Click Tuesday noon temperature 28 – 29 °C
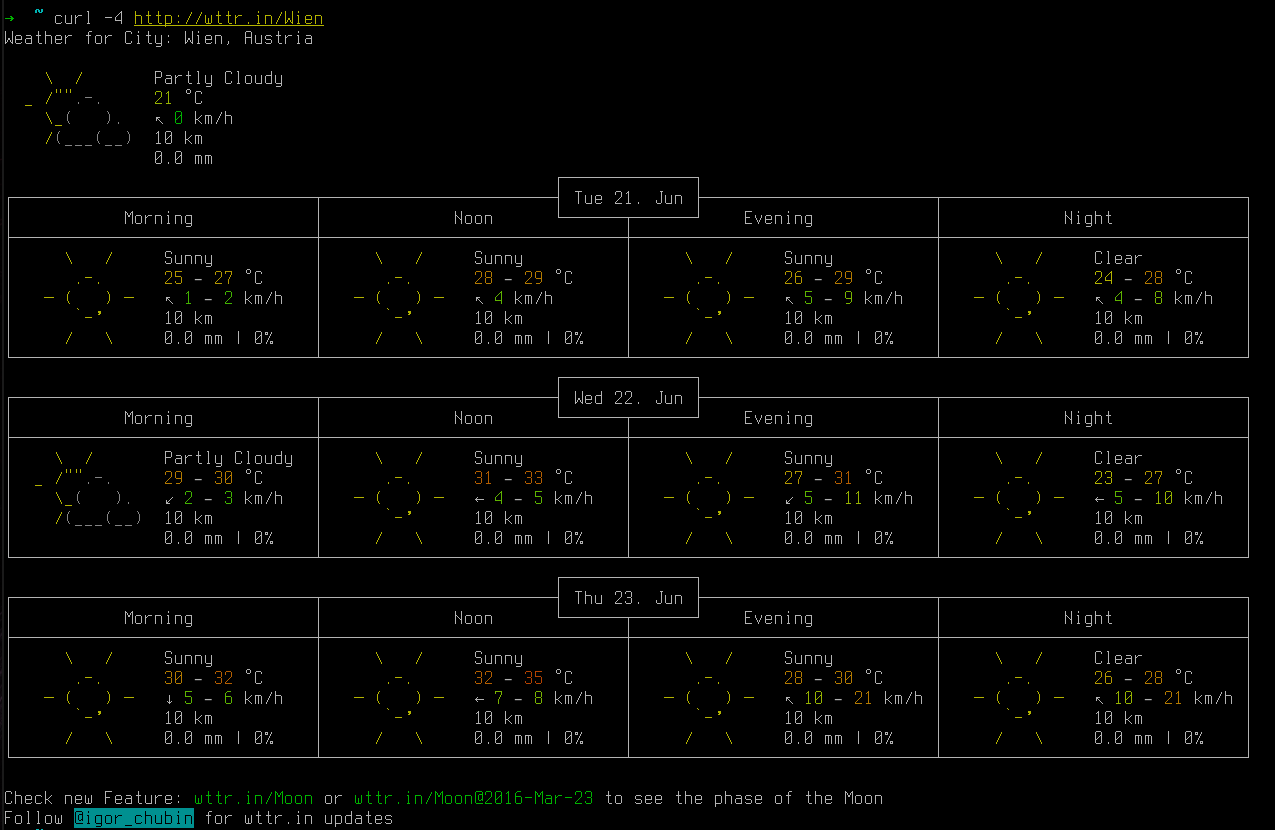Viewport: 1275px width, 830px height. pyautogui.click(x=524, y=278)
